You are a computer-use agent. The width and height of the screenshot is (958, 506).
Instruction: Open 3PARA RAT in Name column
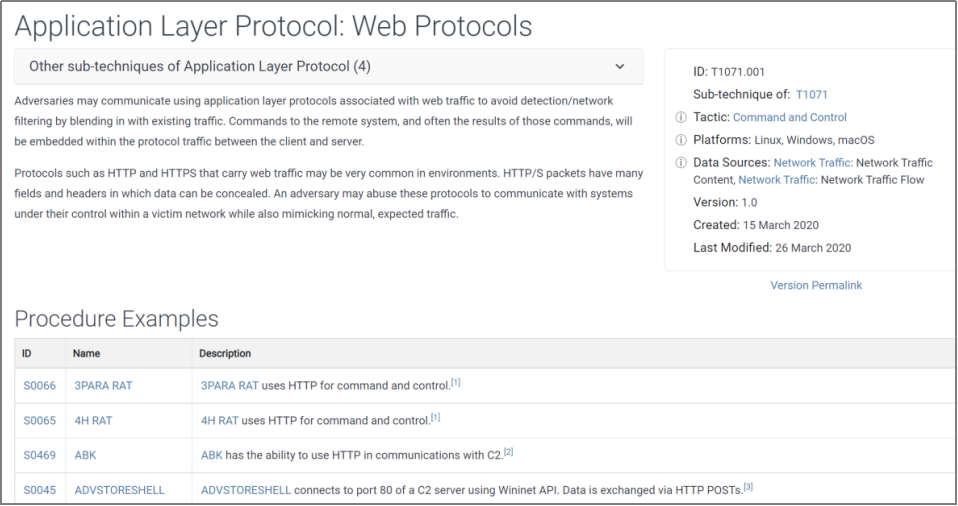tap(103, 386)
